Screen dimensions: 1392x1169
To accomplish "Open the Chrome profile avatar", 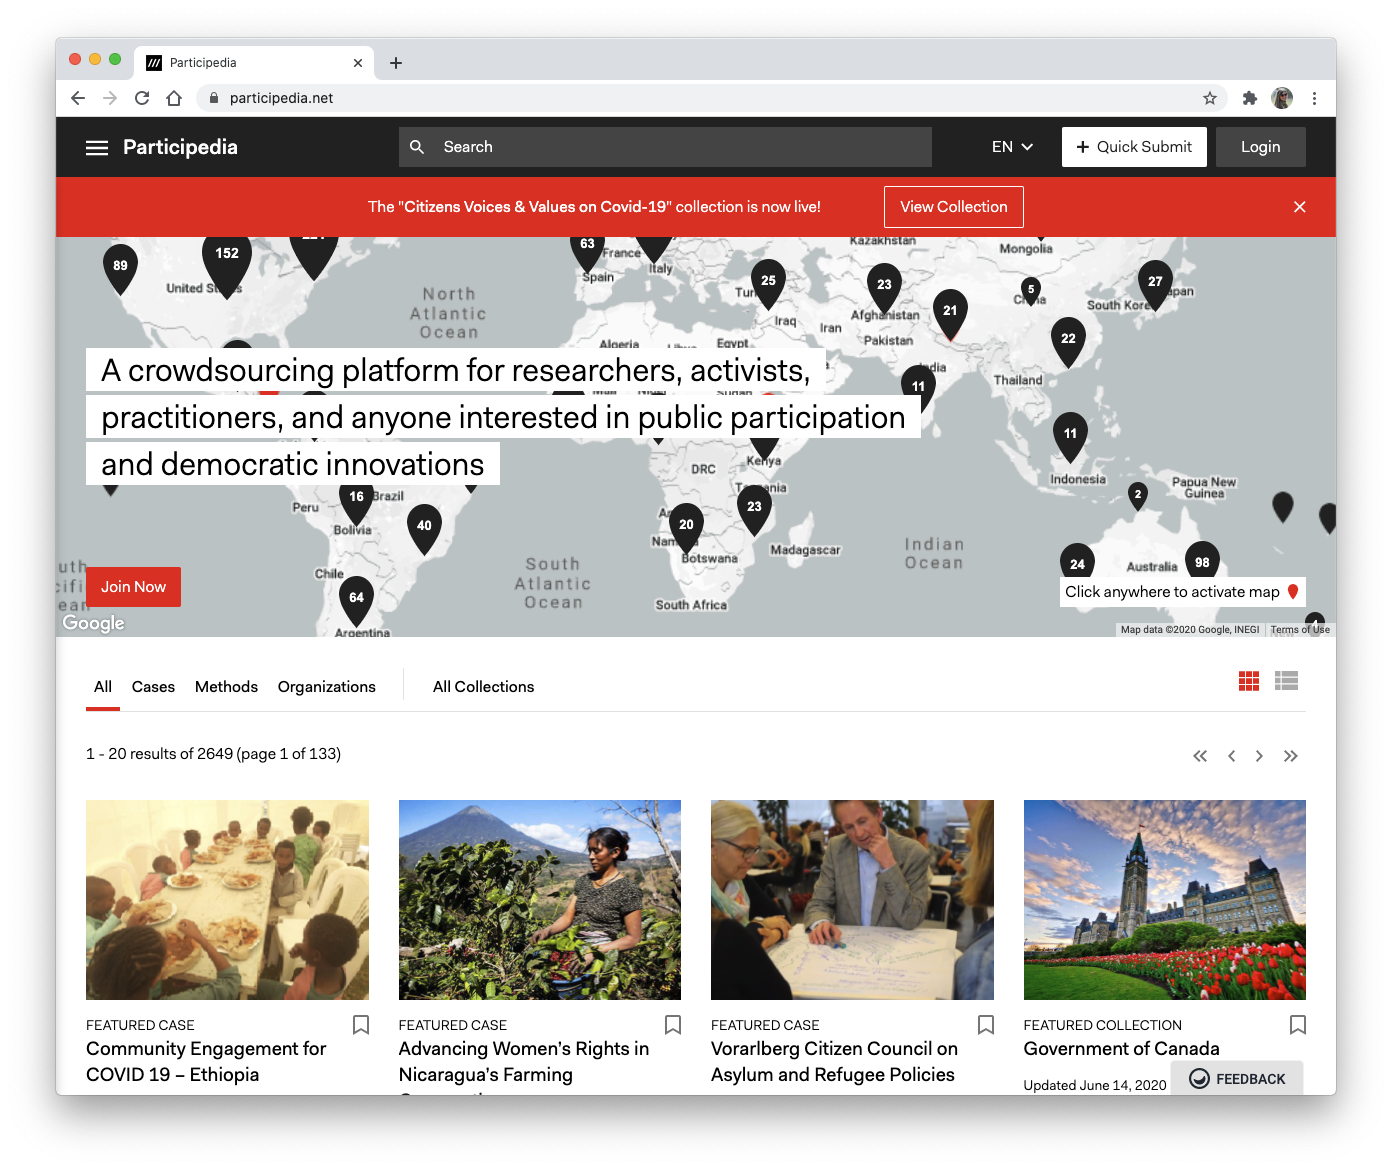I will coord(1282,98).
